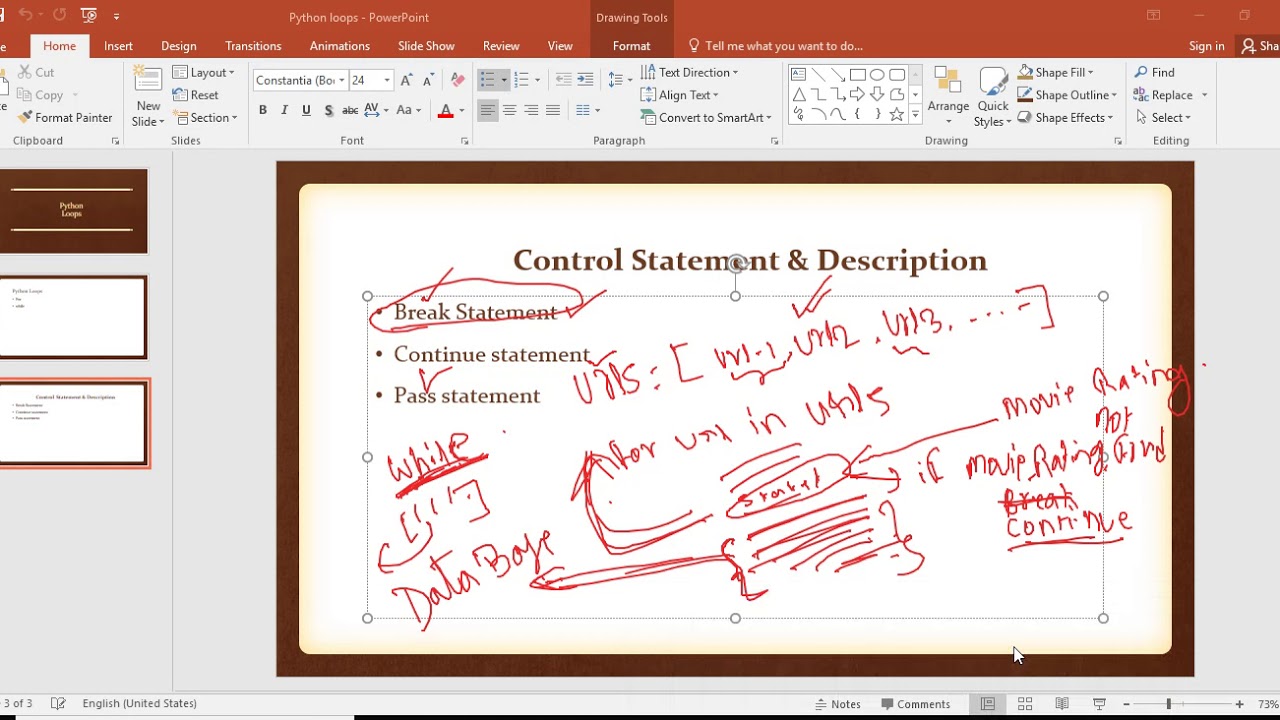Open font color picker swatch

(446, 110)
